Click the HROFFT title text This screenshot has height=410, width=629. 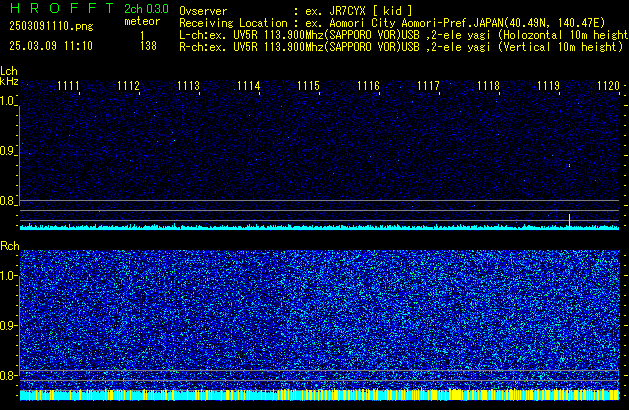click(62, 8)
